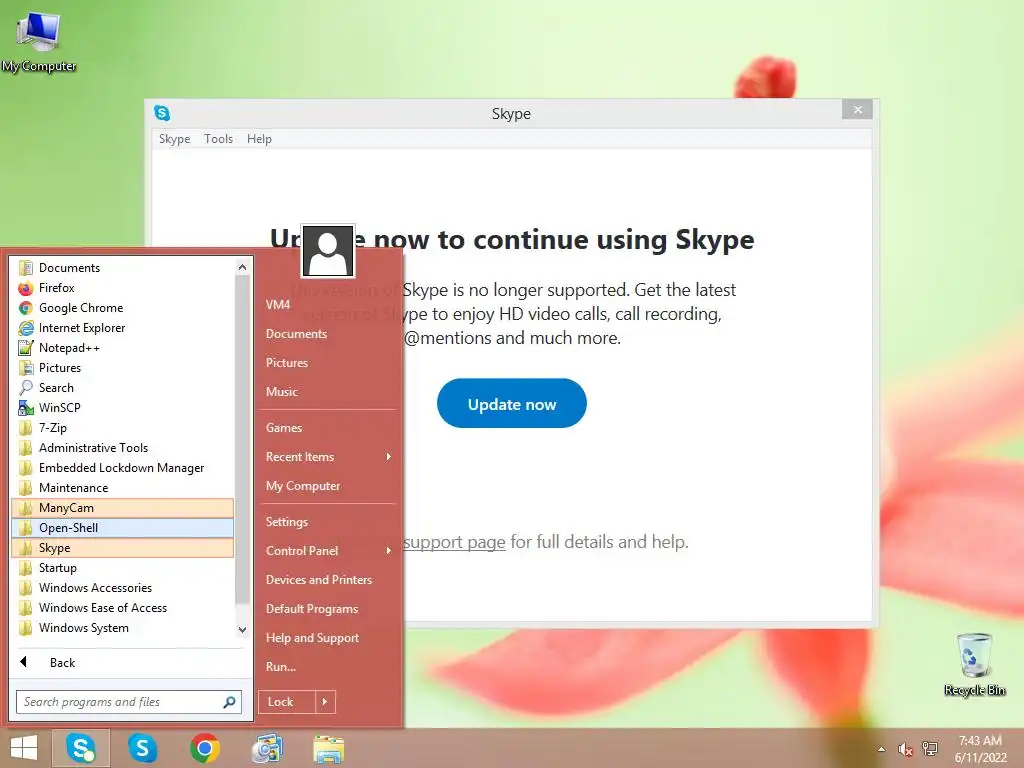The width and height of the screenshot is (1024, 768).
Task: Open the Tools menu in the Skype window
Action: (218, 138)
